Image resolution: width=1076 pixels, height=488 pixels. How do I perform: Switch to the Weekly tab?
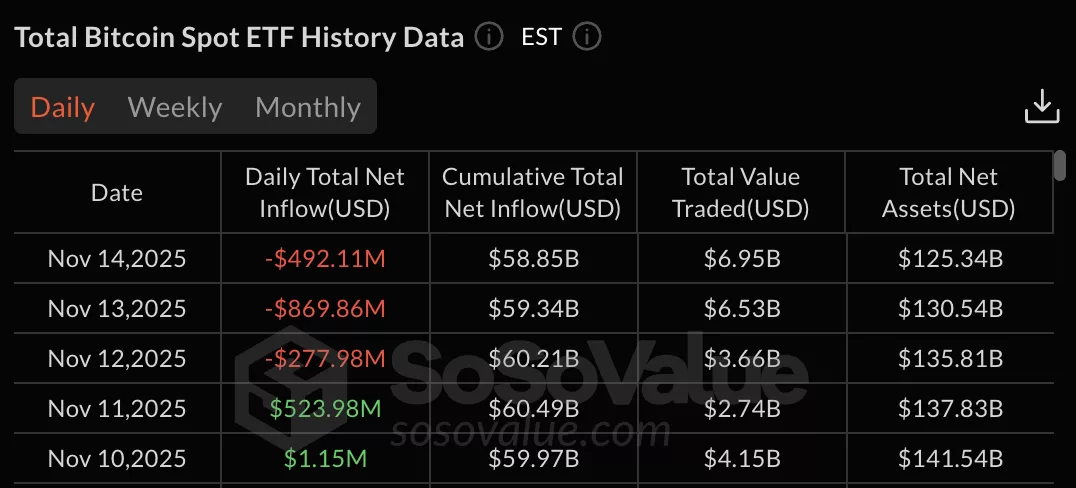click(x=175, y=107)
